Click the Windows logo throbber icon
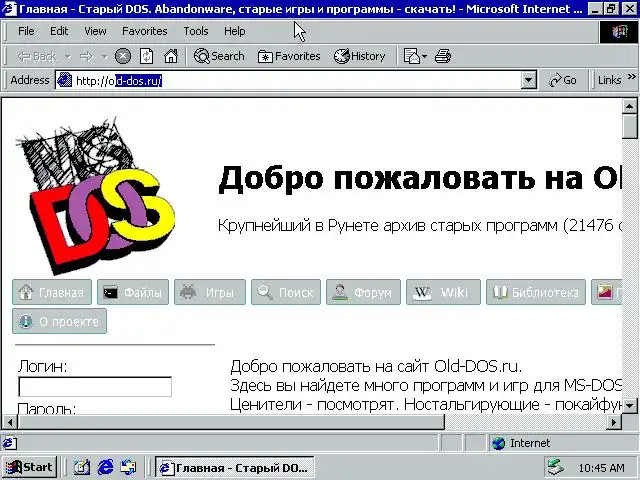The image size is (640, 480). [619, 32]
